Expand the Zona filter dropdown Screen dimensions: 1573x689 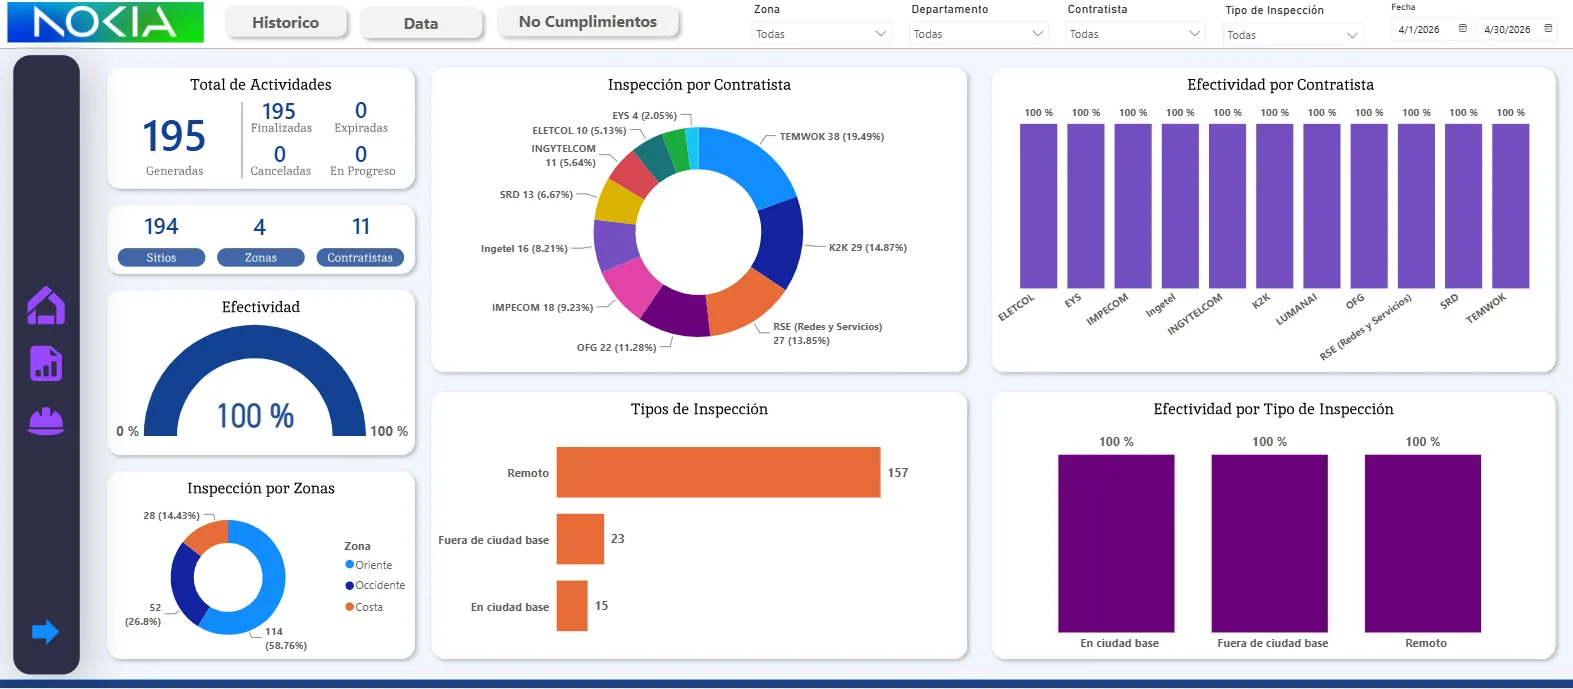(821, 34)
